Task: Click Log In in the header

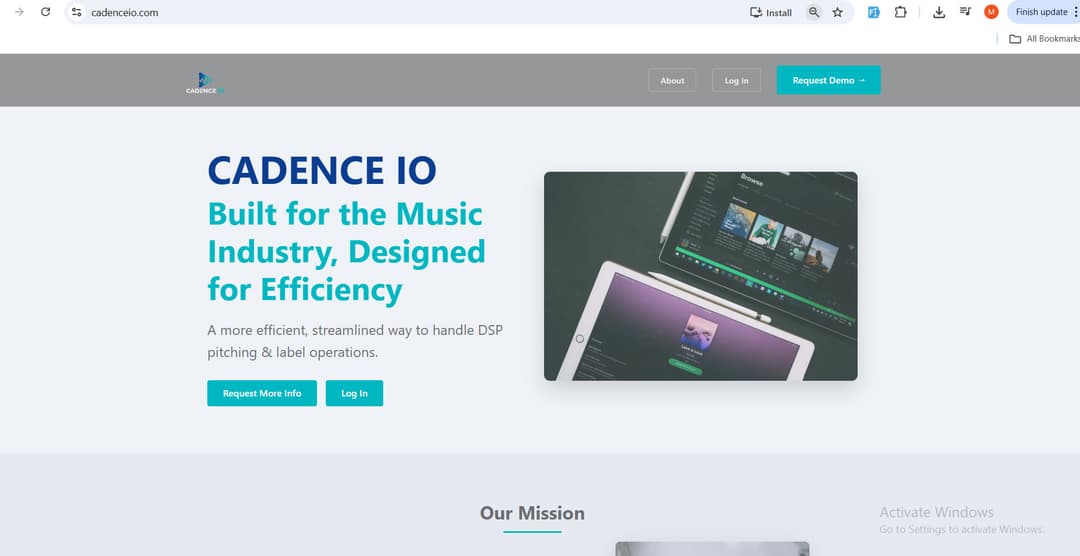Action: [736, 81]
